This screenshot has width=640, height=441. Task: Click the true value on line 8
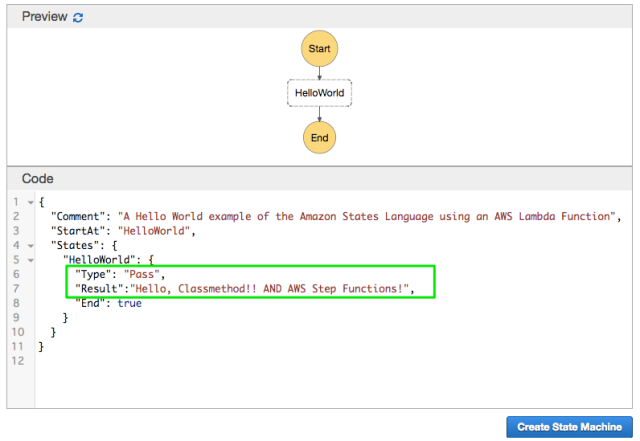(x=130, y=303)
